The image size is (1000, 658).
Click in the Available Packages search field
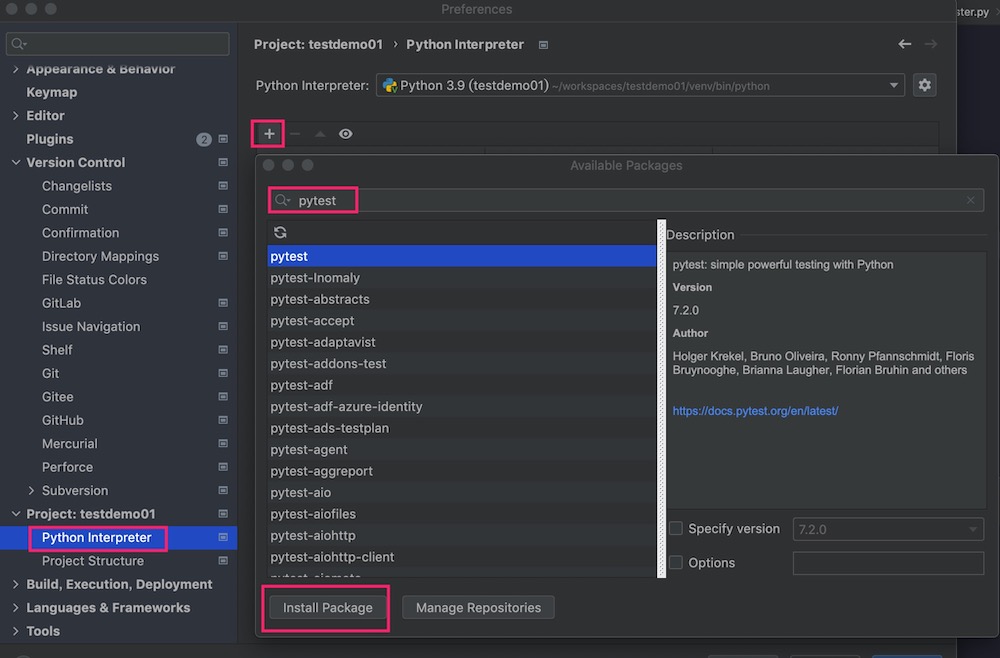tap(626, 200)
